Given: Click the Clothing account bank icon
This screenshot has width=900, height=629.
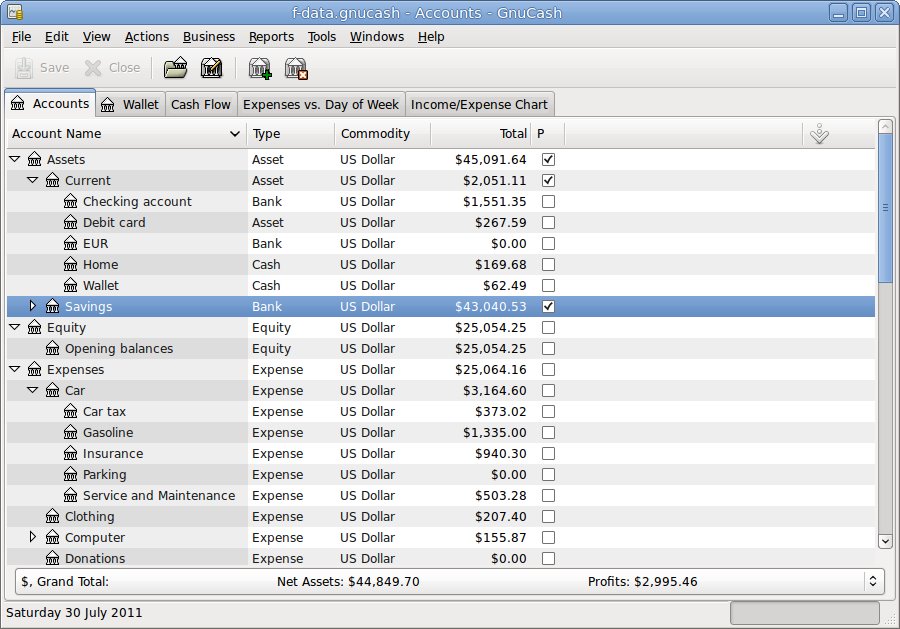Looking at the screenshot, I should pos(52,517).
